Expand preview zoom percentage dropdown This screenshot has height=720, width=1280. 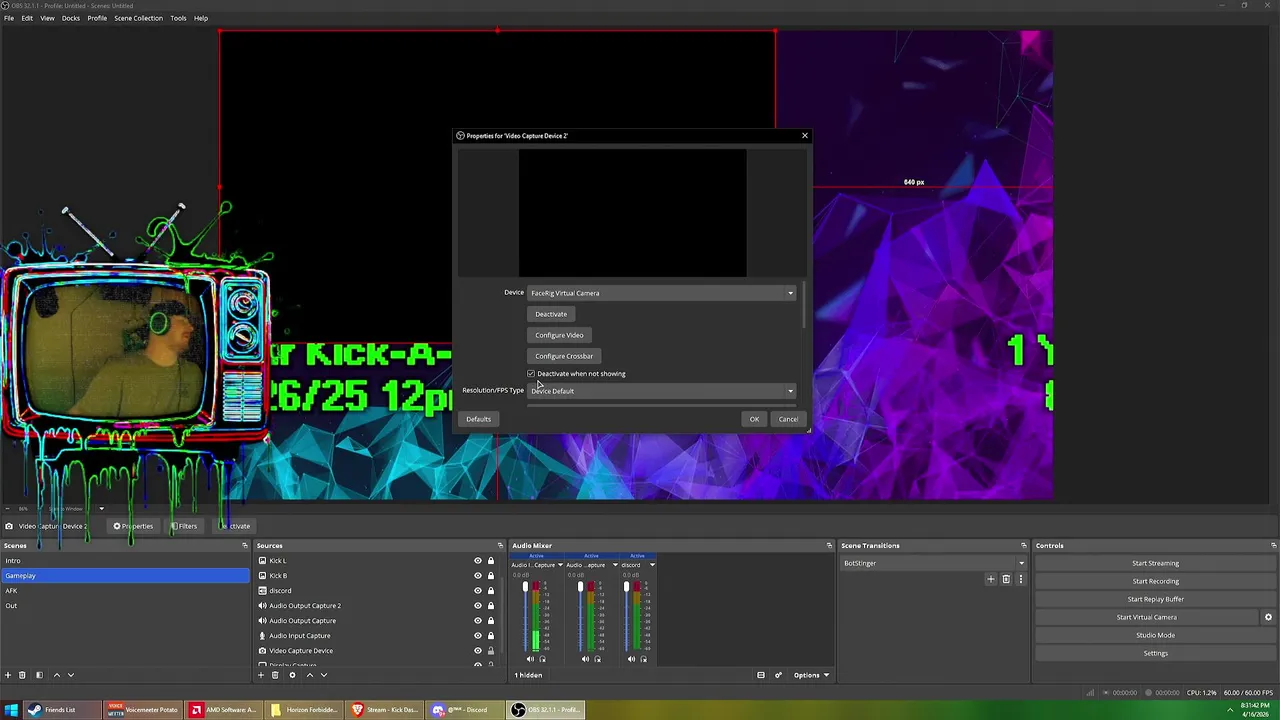tap(101, 508)
